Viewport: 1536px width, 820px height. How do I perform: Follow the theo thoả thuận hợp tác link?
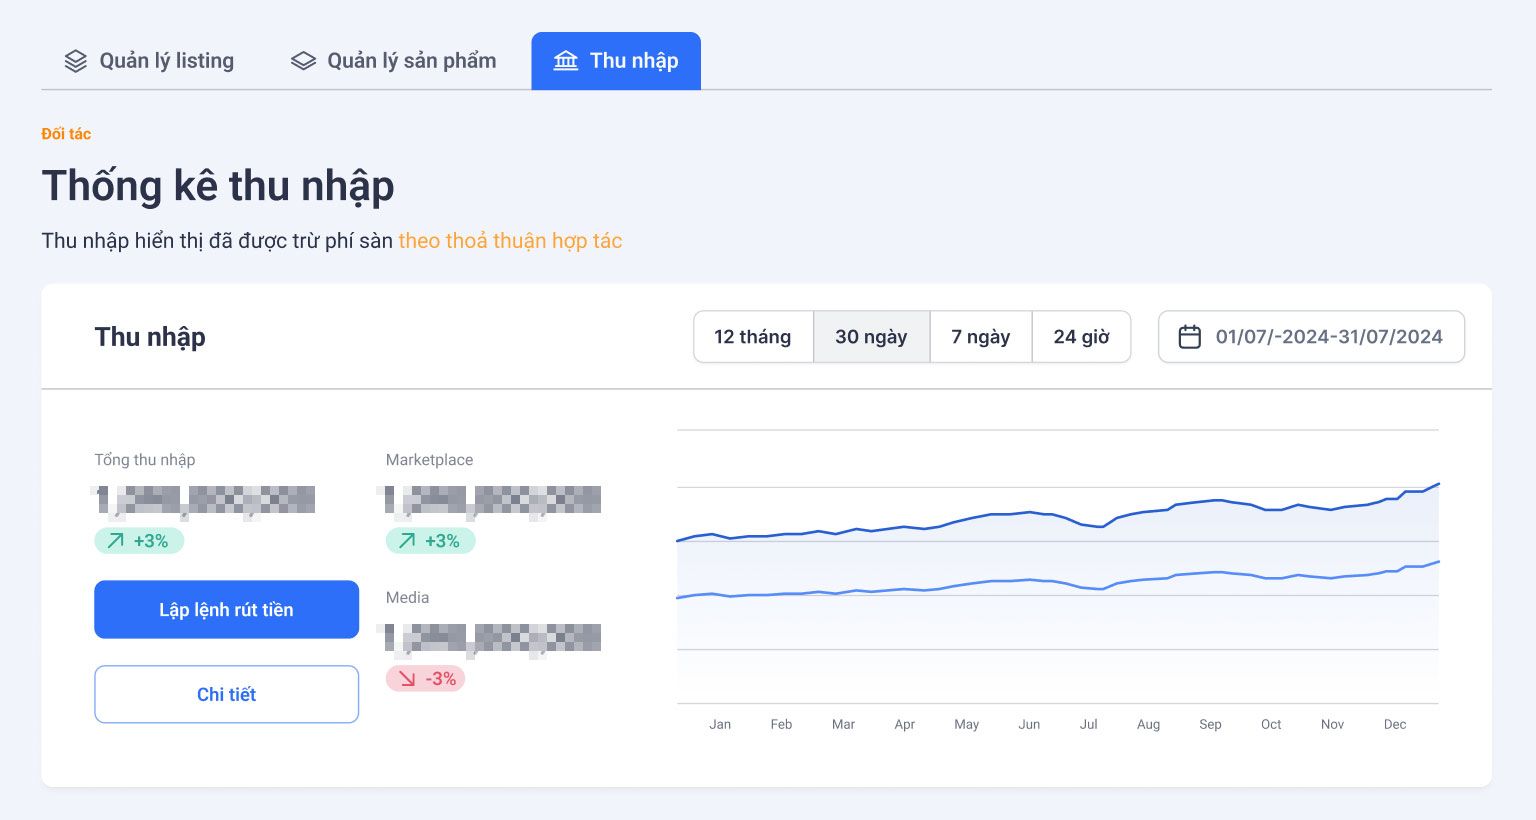coord(510,241)
